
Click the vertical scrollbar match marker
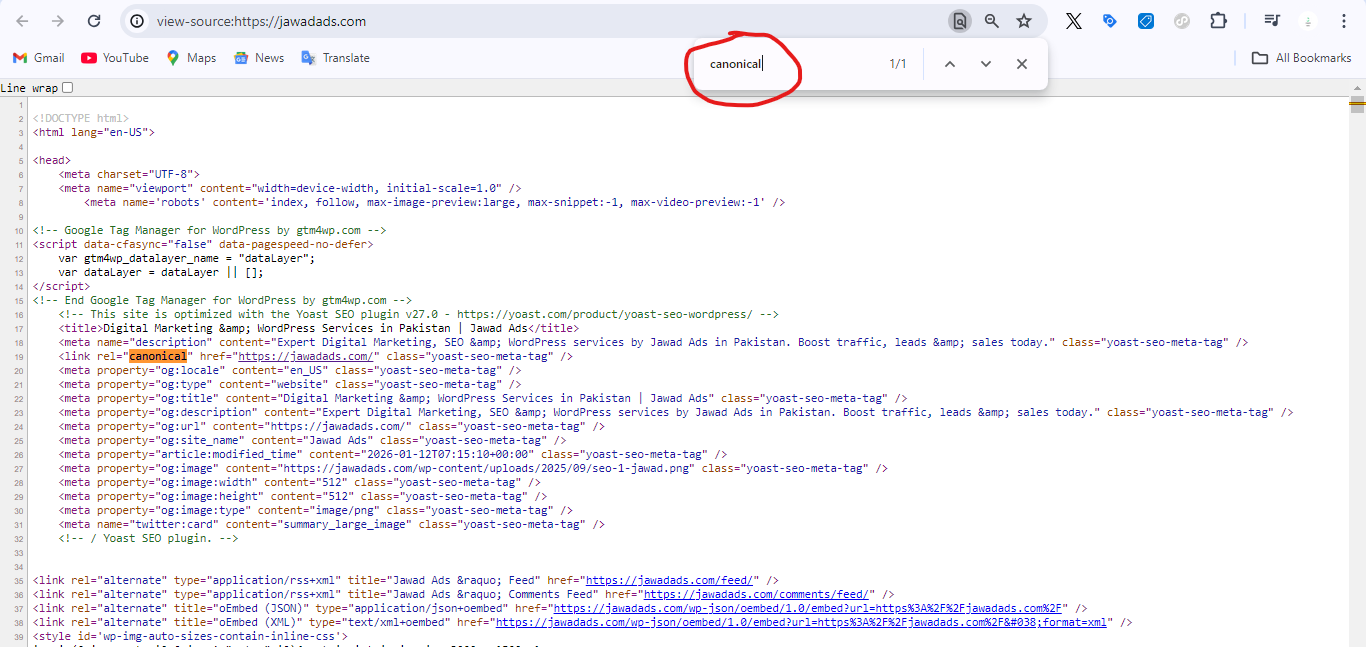tap(1357, 103)
